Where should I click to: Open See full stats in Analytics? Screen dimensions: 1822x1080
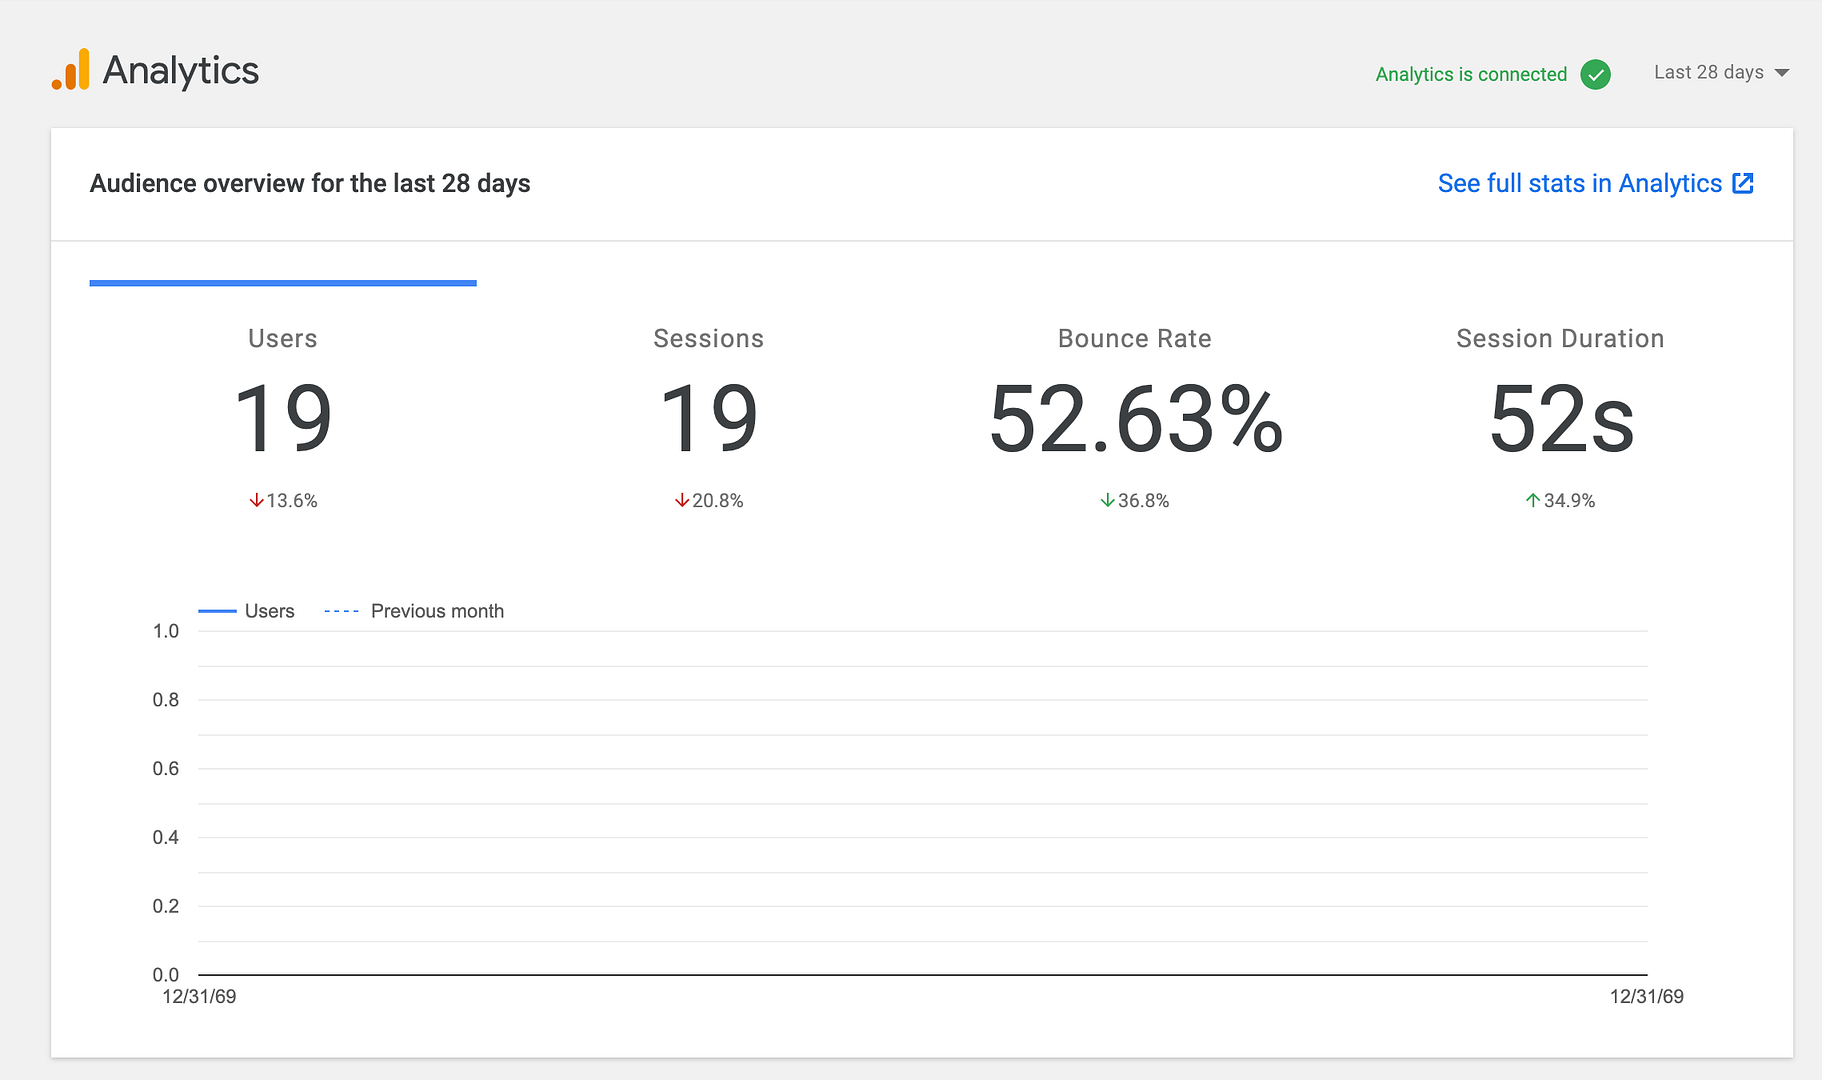point(1579,183)
